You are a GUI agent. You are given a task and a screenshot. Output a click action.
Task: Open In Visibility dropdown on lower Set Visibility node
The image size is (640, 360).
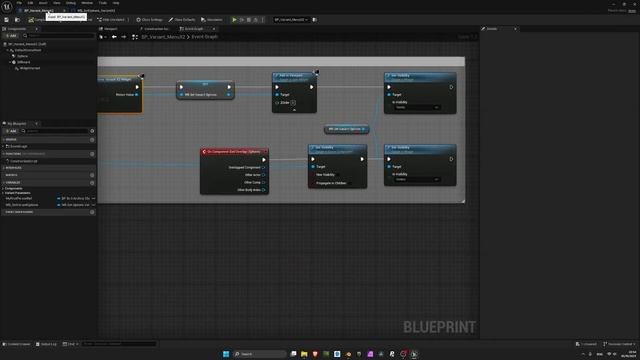417,179
